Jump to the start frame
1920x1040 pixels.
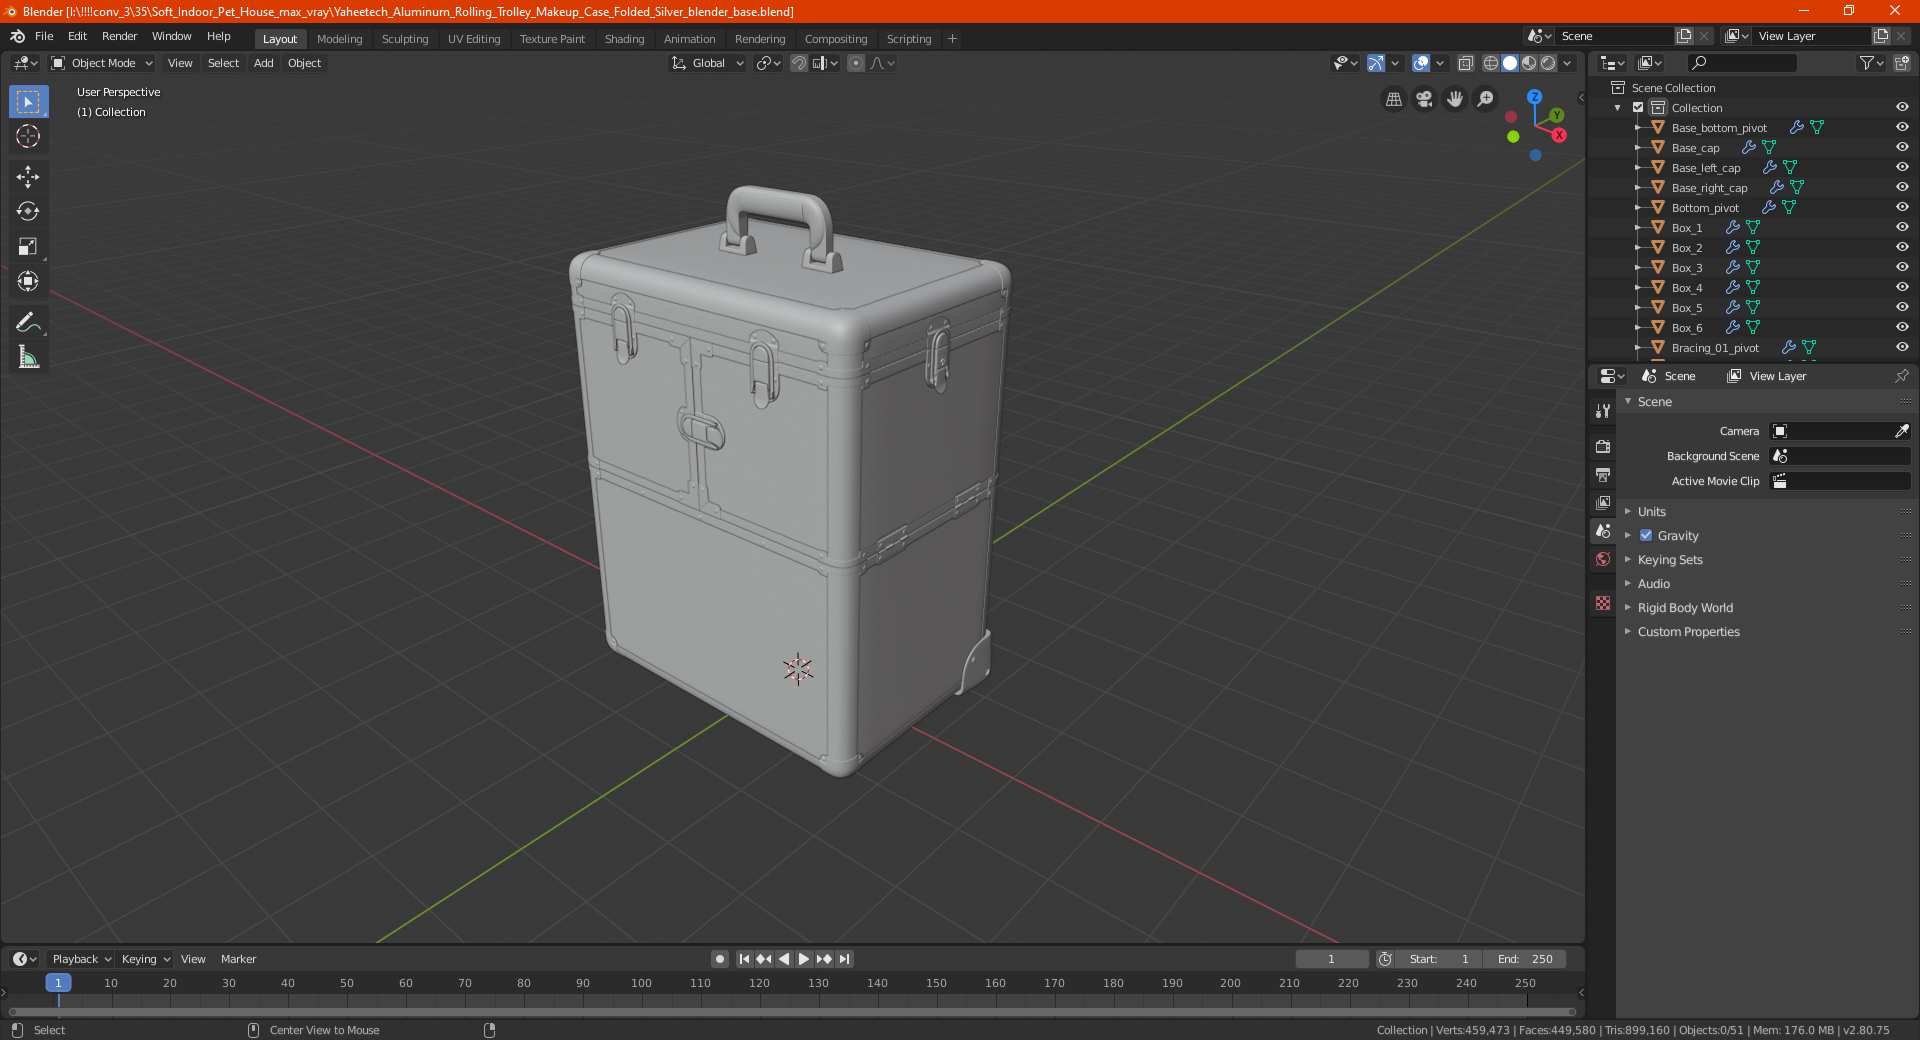tap(744, 959)
